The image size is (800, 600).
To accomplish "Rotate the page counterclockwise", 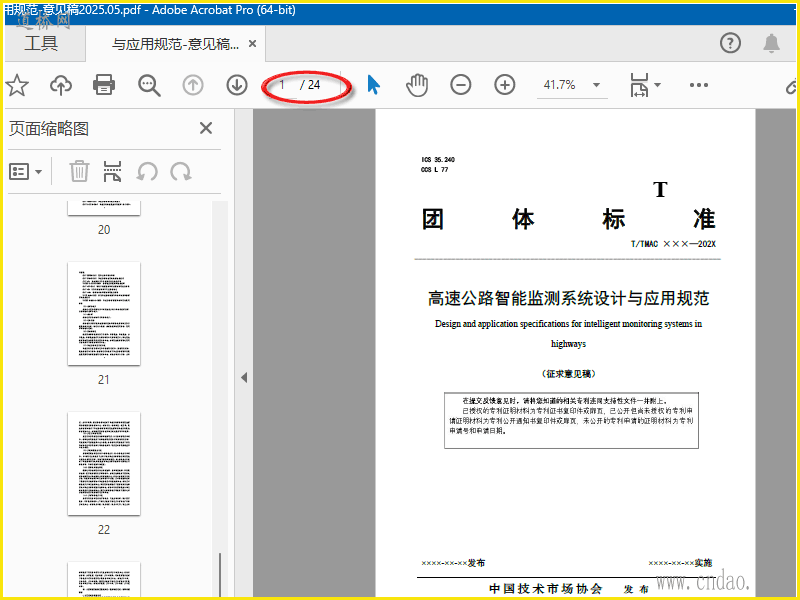I will (147, 172).
